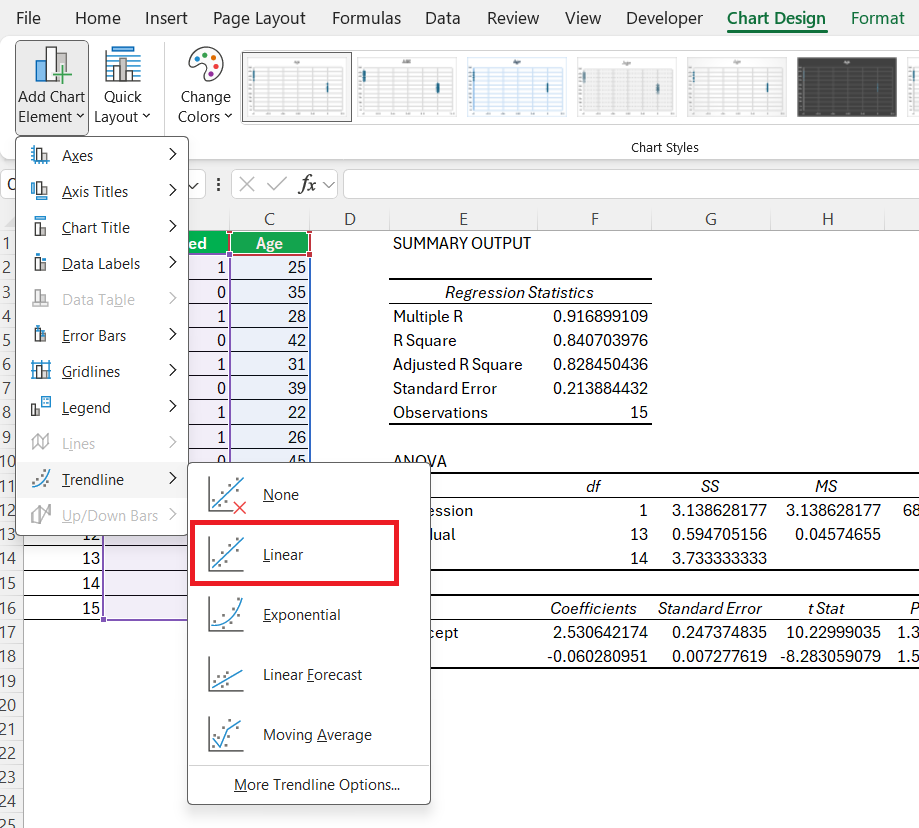Select column G header
Viewport: 919px width, 828px height.
click(x=710, y=219)
